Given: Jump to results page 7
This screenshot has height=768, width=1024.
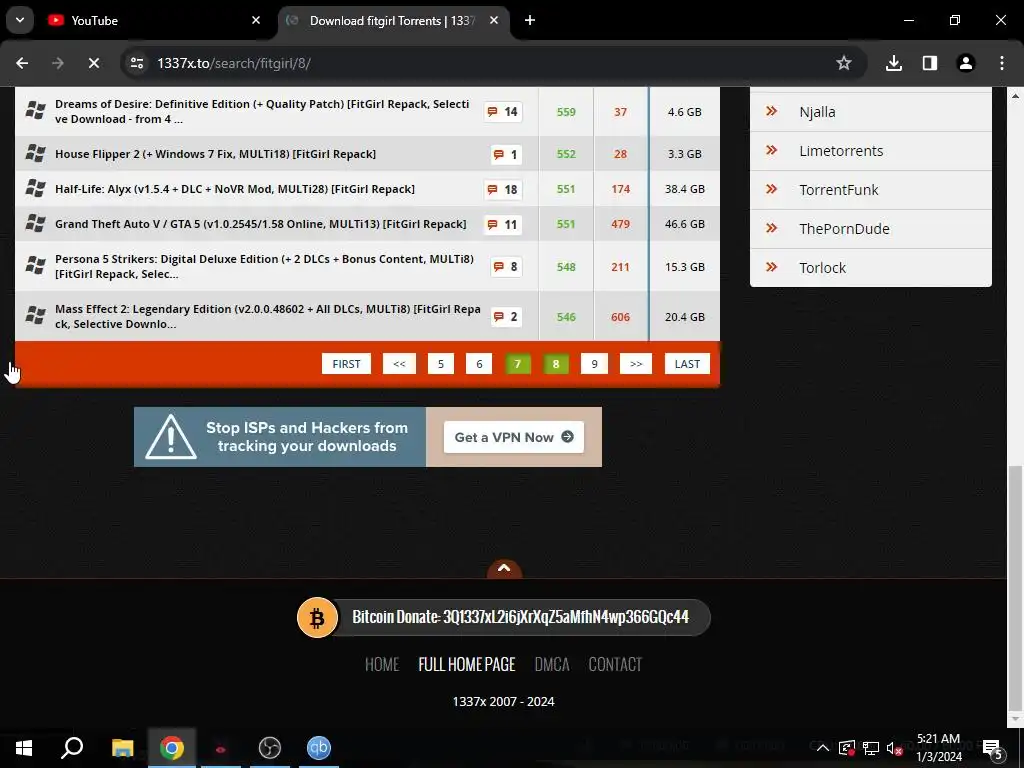Looking at the screenshot, I should tap(518, 364).
